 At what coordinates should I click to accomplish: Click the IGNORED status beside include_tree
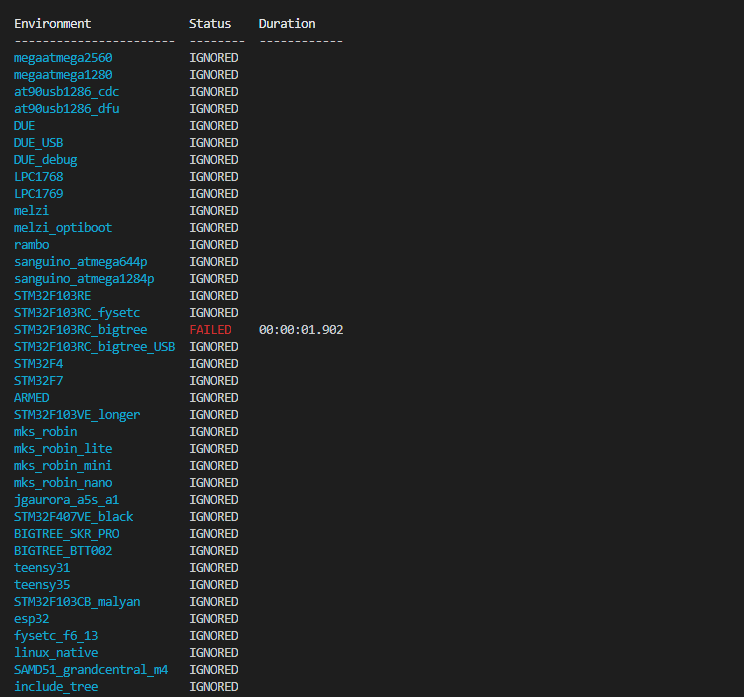click(x=214, y=687)
